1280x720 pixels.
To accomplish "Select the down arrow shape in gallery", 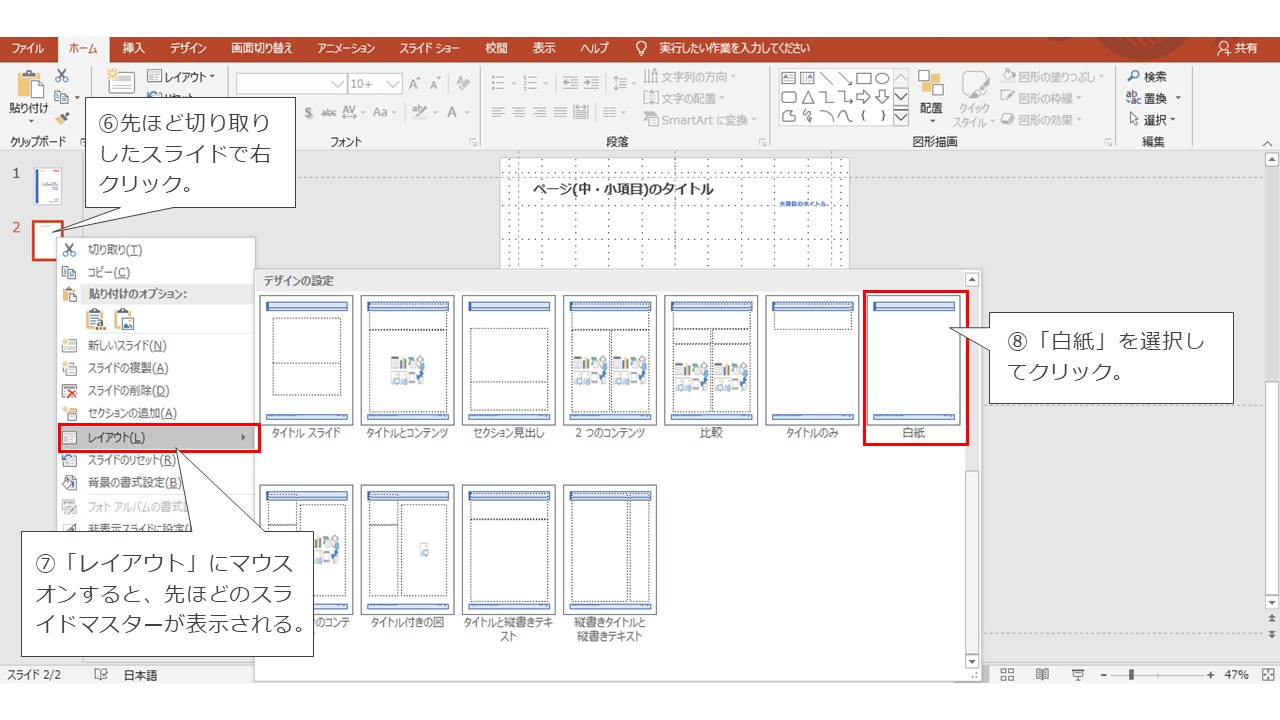I will 882,97.
